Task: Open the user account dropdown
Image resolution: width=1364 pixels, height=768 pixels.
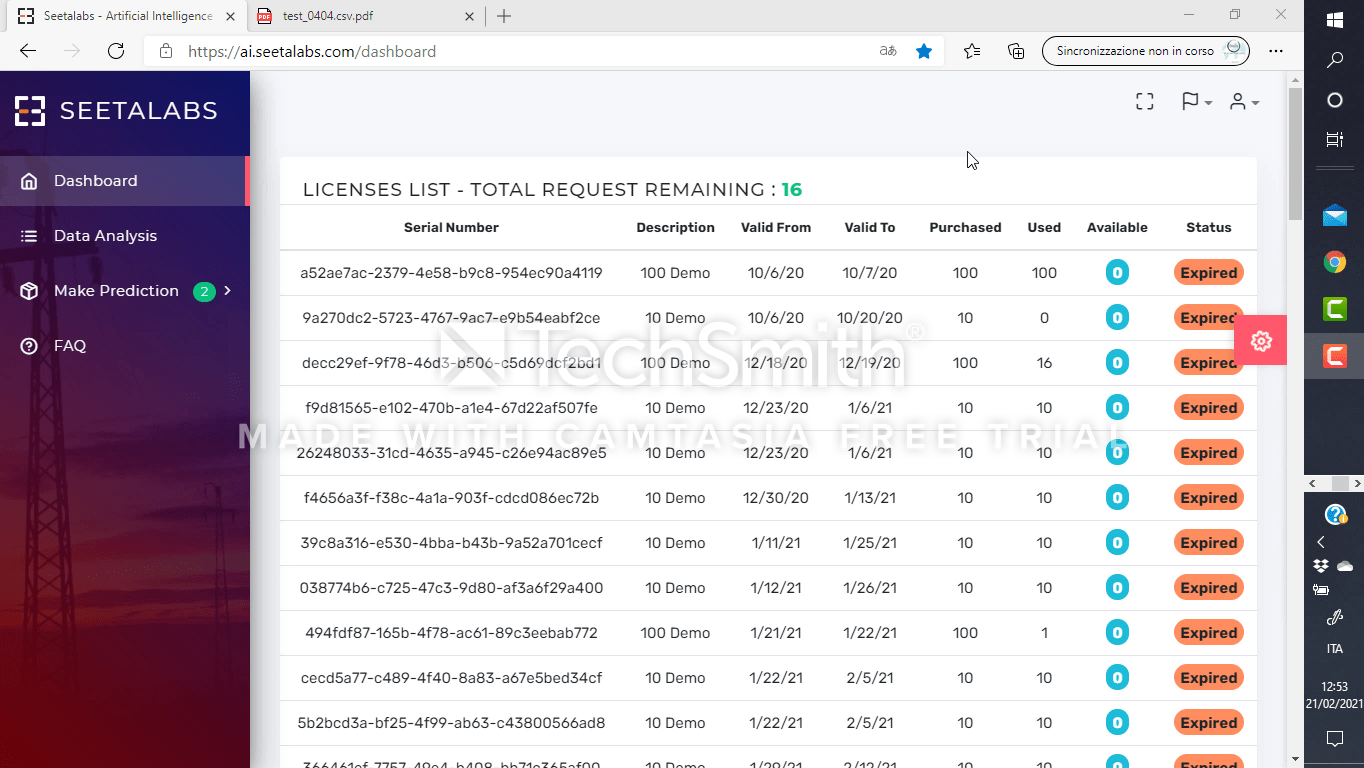Action: (x=1243, y=102)
